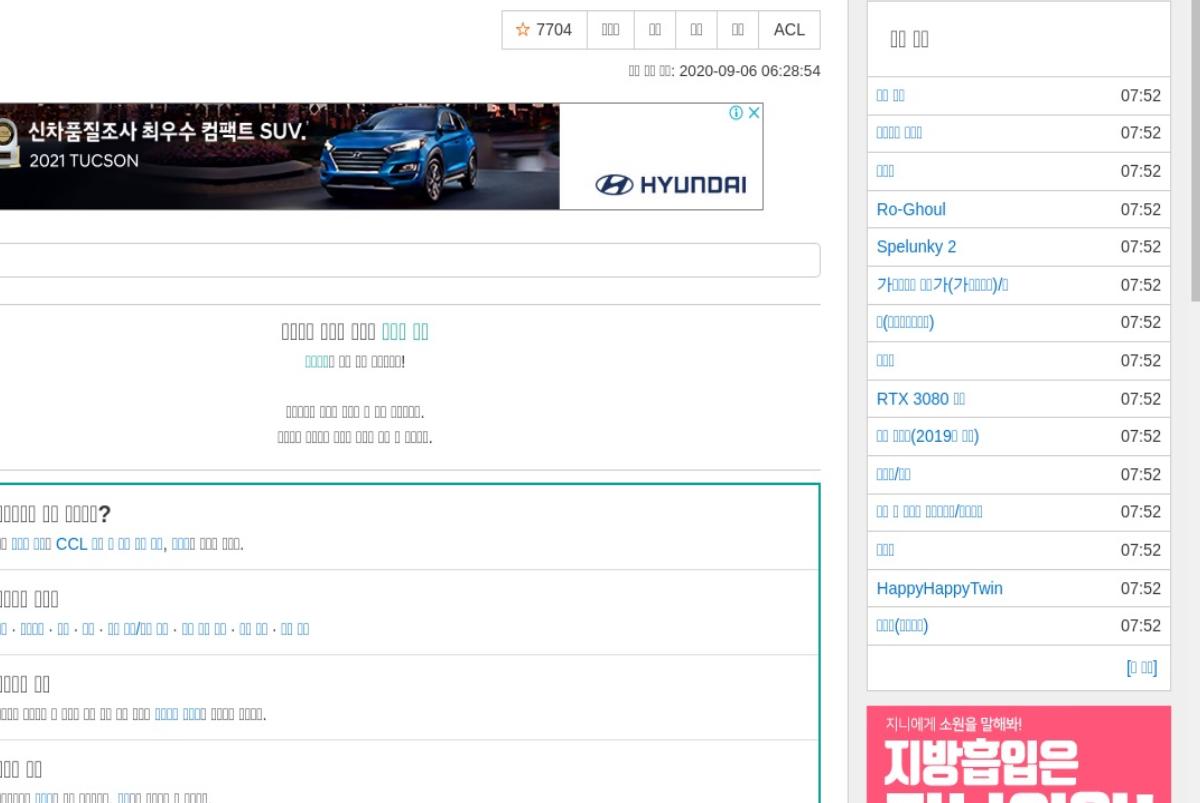
Task: Star the page using the 7704 button
Action: coord(544,30)
